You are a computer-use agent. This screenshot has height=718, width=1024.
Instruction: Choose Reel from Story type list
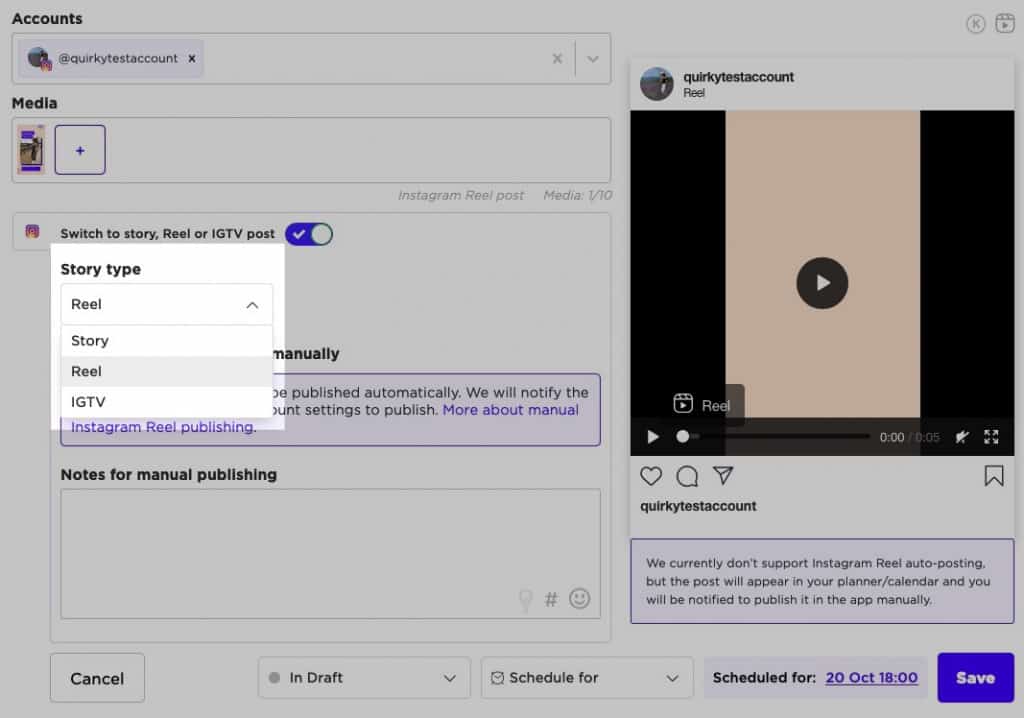(x=167, y=371)
